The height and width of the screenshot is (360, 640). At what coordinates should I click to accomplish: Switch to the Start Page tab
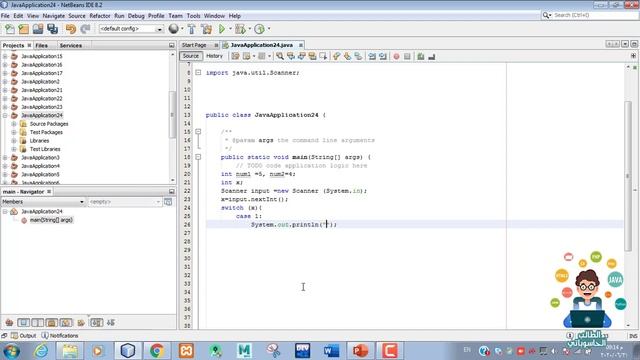coord(194,45)
